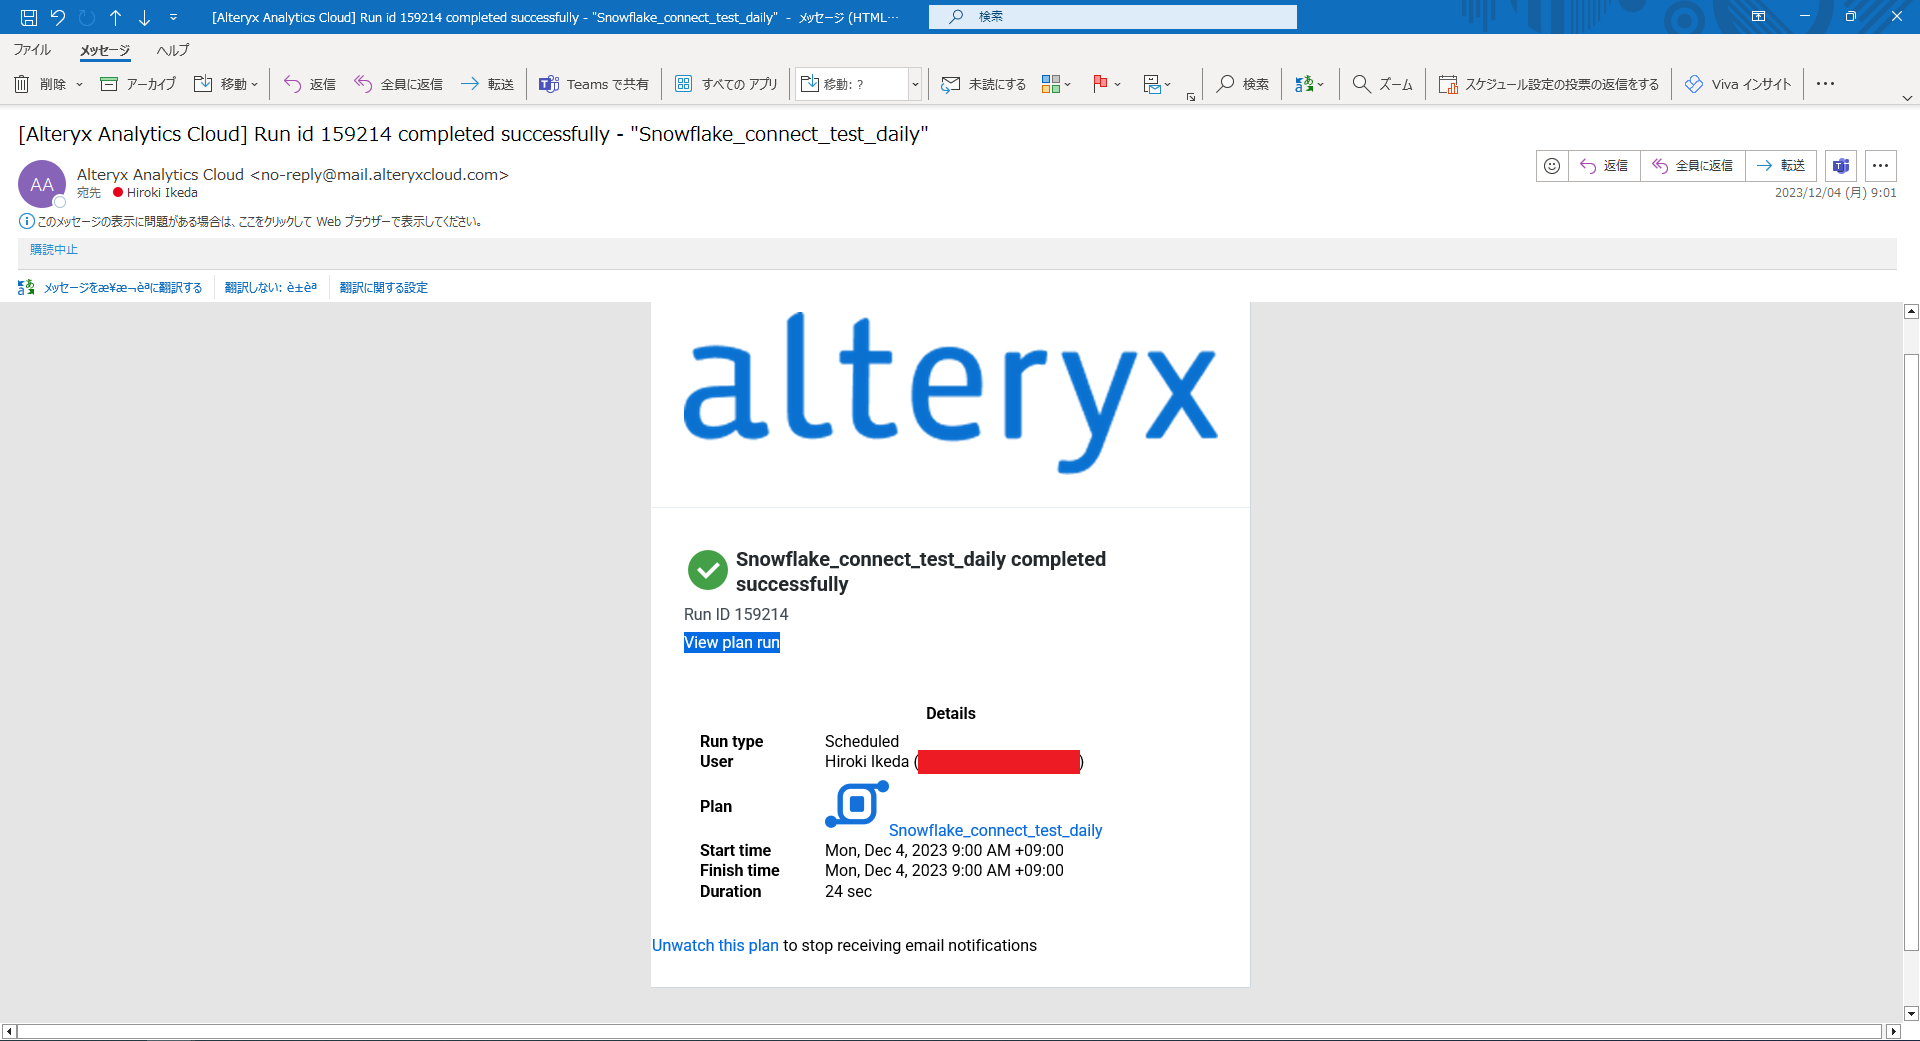Click the horizontal scrollbar left arrow
Viewport: 1920px width, 1041px height.
point(9,1031)
